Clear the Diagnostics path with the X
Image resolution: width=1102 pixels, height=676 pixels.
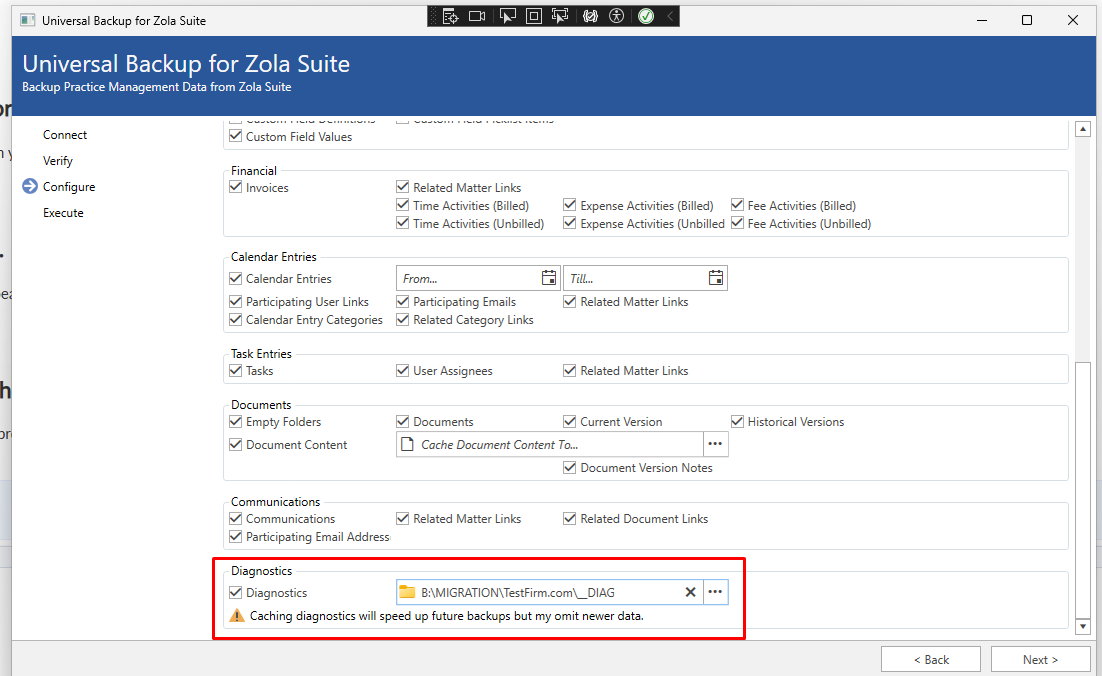(x=690, y=592)
